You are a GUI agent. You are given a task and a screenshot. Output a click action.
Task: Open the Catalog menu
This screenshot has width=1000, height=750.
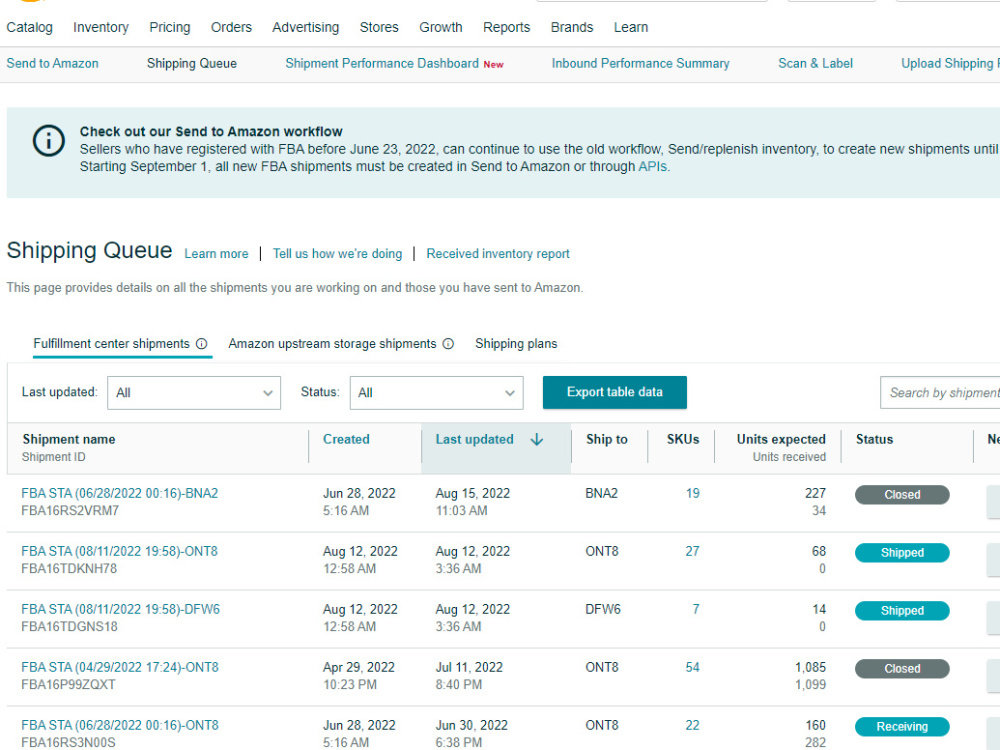[29, 27]
